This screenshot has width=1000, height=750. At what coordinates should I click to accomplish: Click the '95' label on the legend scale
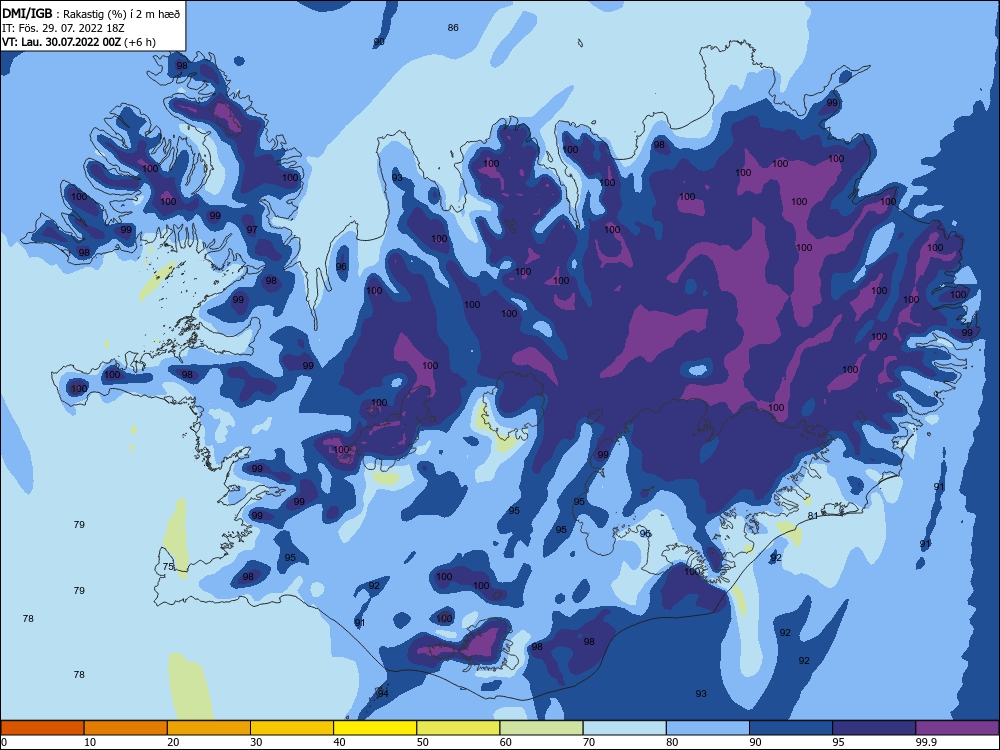click(x=838, y=742)
